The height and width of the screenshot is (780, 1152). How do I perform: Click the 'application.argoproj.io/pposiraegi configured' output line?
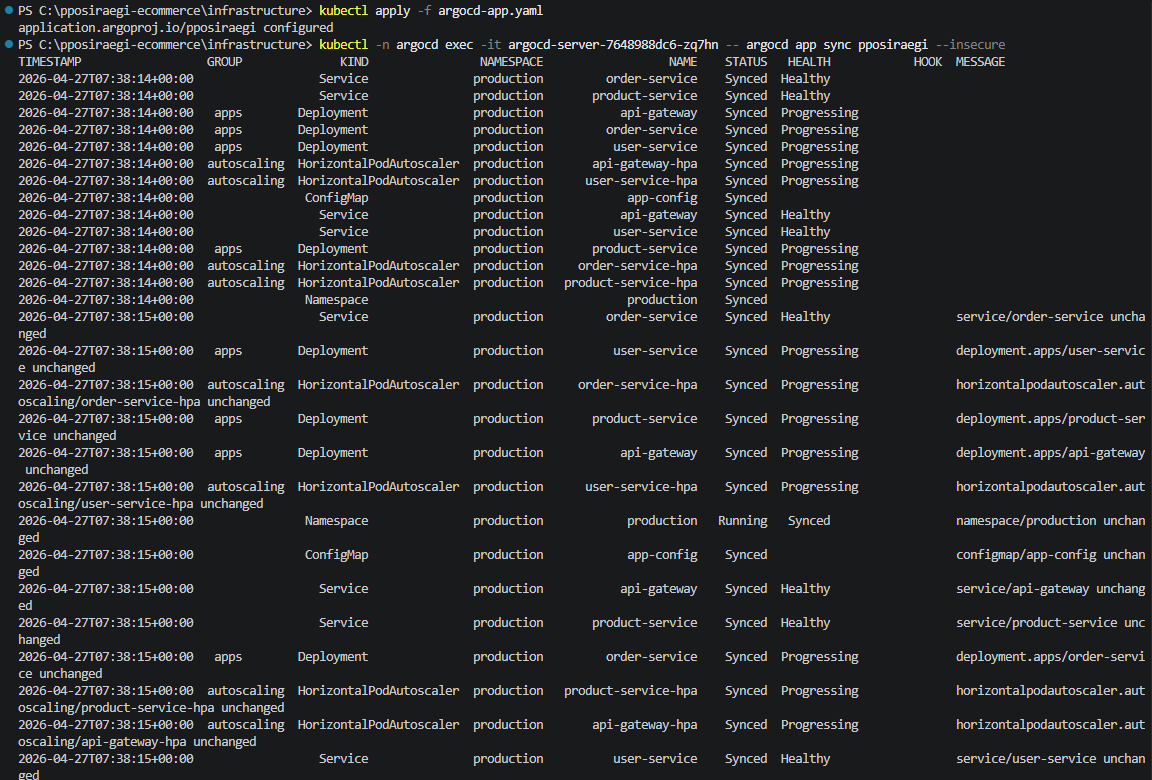point(176,28)
